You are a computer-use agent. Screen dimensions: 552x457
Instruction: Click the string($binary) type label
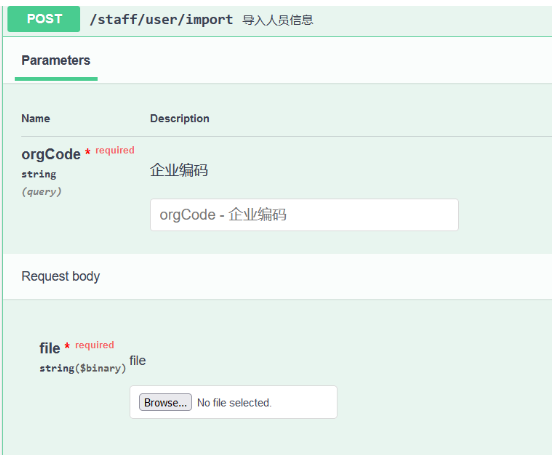click(82, 368)
